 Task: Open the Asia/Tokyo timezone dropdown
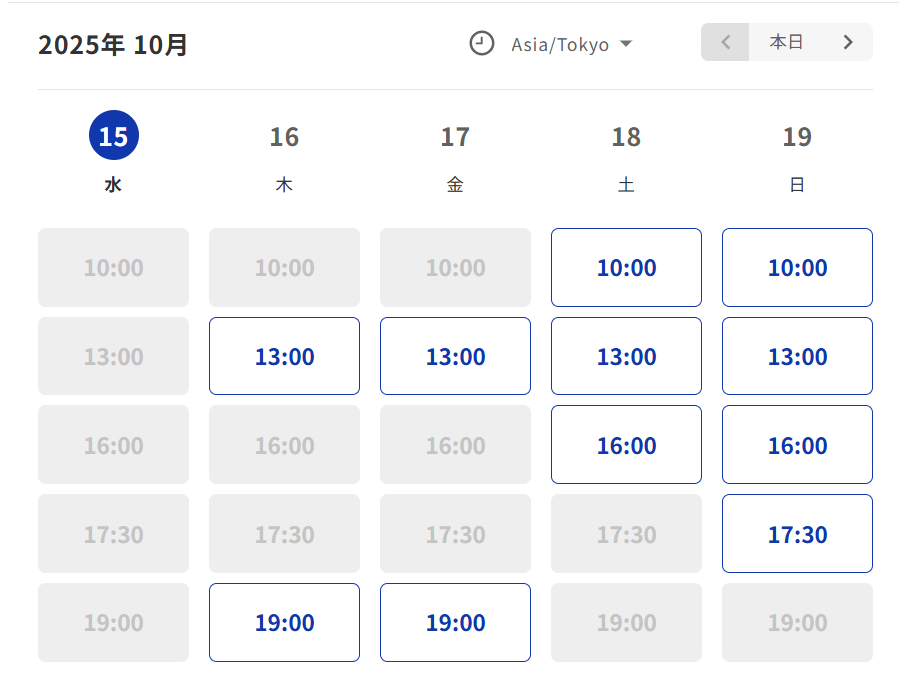tap(560, 45)
